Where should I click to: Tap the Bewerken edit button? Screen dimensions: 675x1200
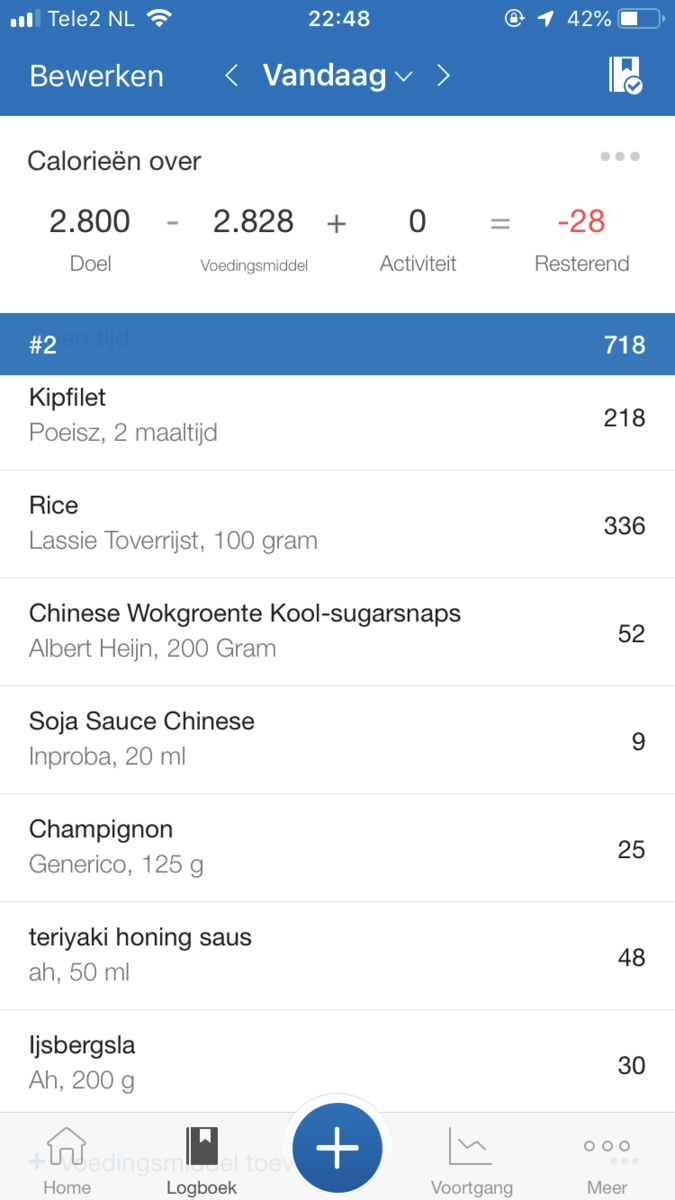click(96, 76)
